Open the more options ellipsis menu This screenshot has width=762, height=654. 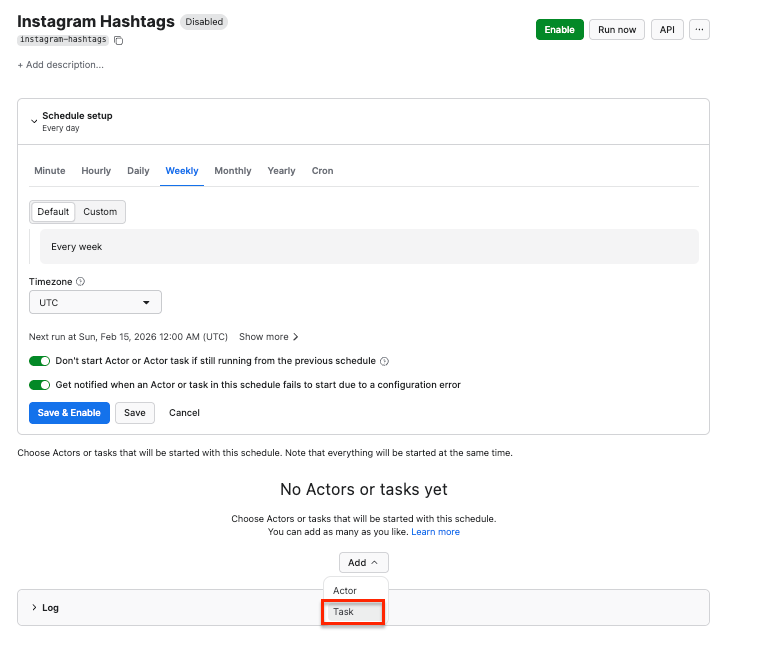(x=699, y=30)
